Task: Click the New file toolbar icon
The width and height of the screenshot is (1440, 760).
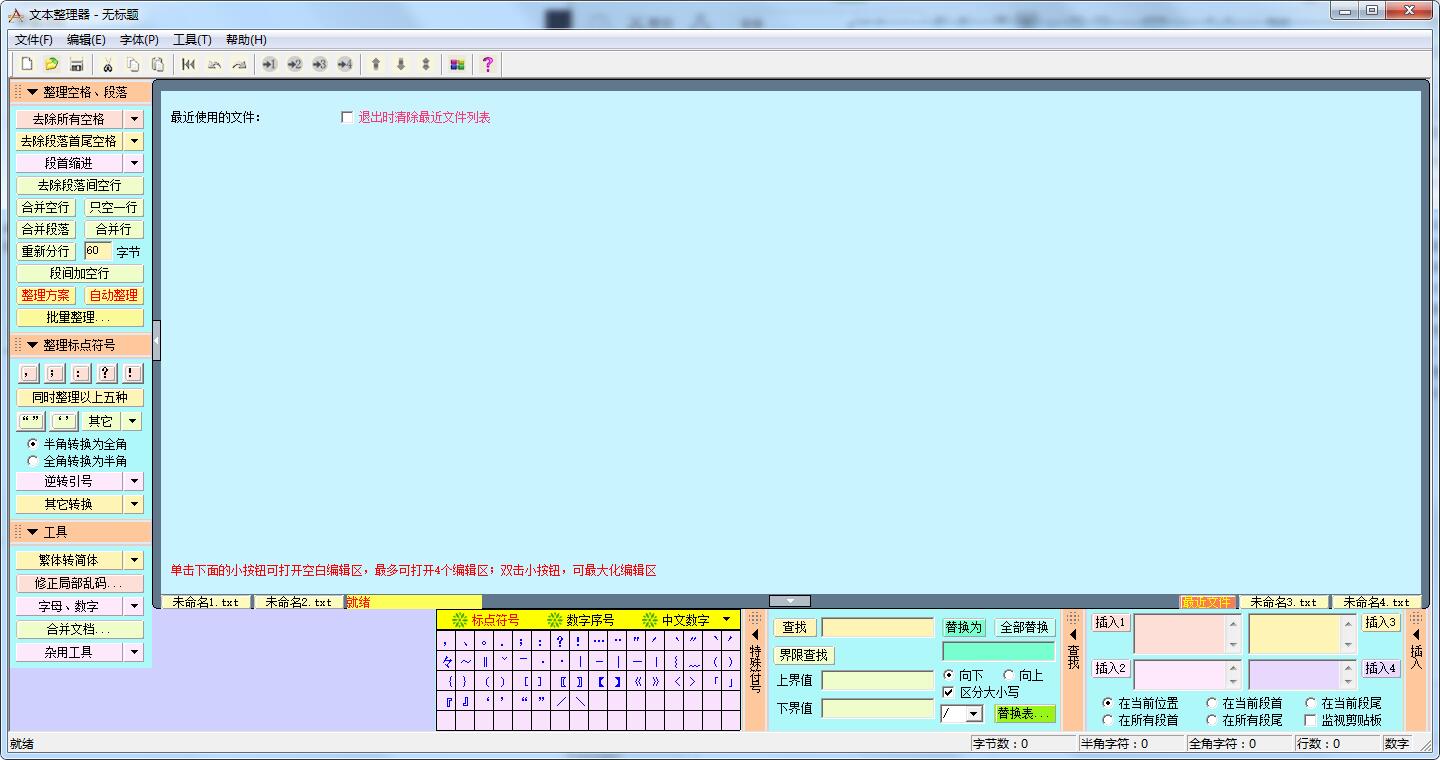Action: pos(27,64)
